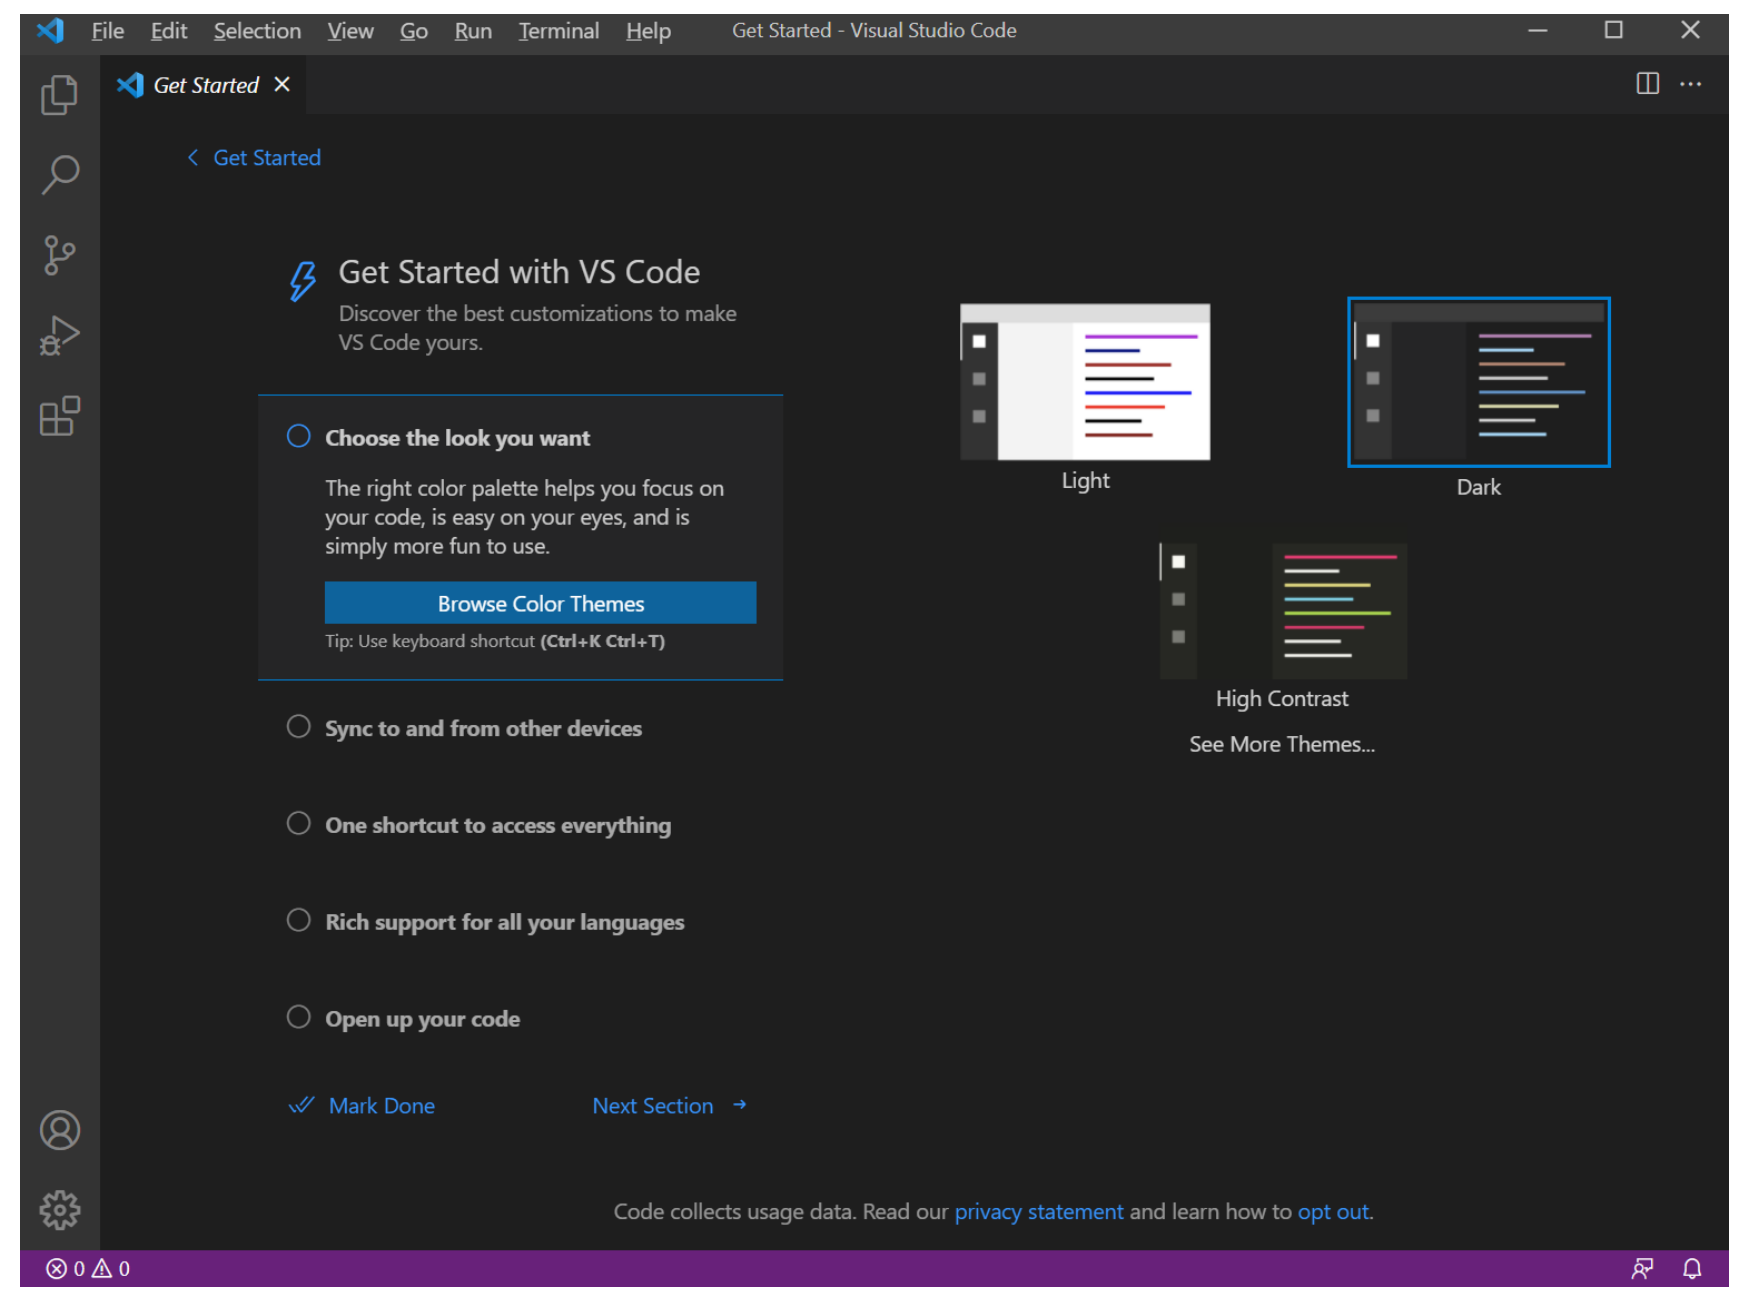This screenshot has height=1302, width=1743.
Task: Click the back chevron beside Get Started
Action: [x=193, y=158]
